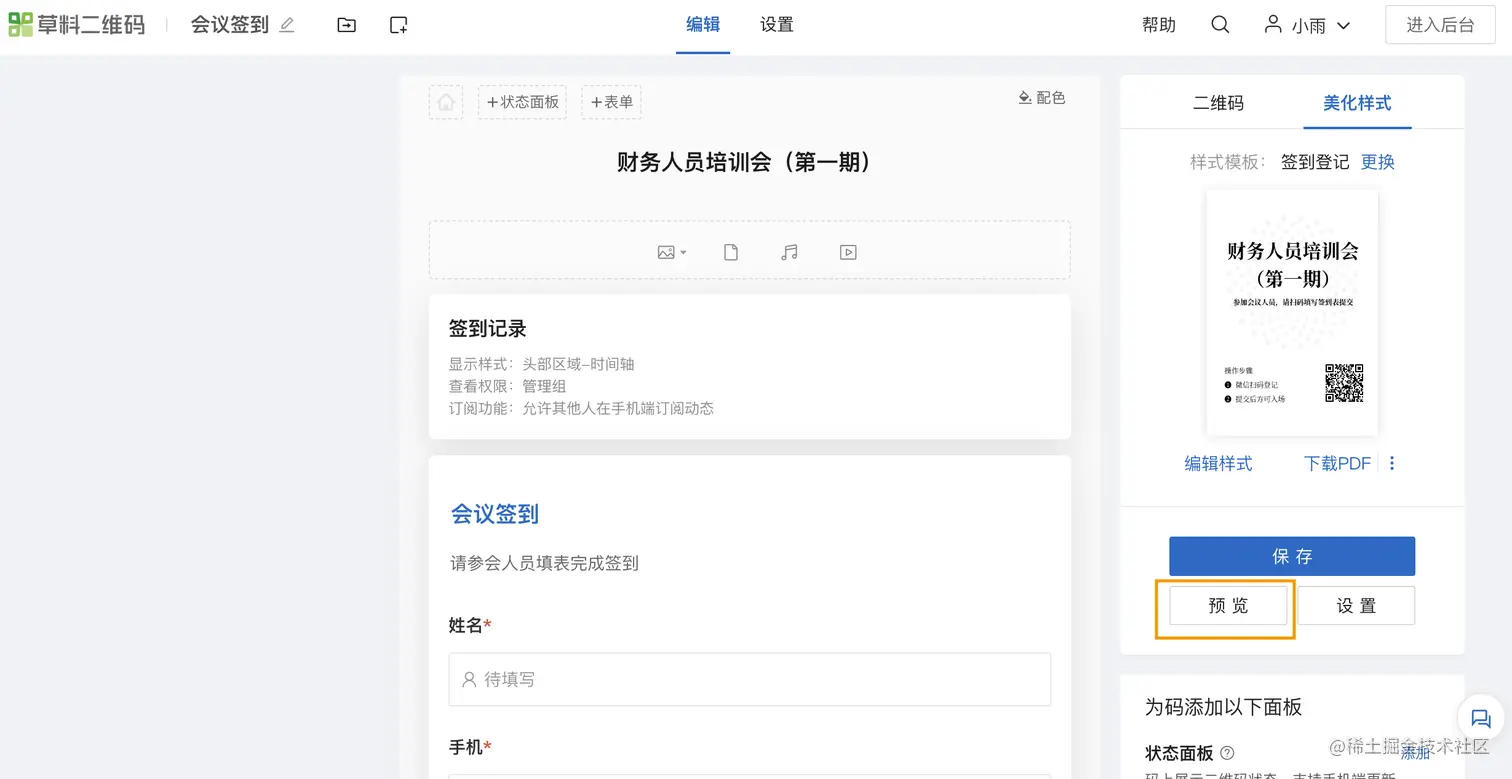Insert audio via music note icon
The height and width of the screenshot is (779, 1512).
point(789,252)
